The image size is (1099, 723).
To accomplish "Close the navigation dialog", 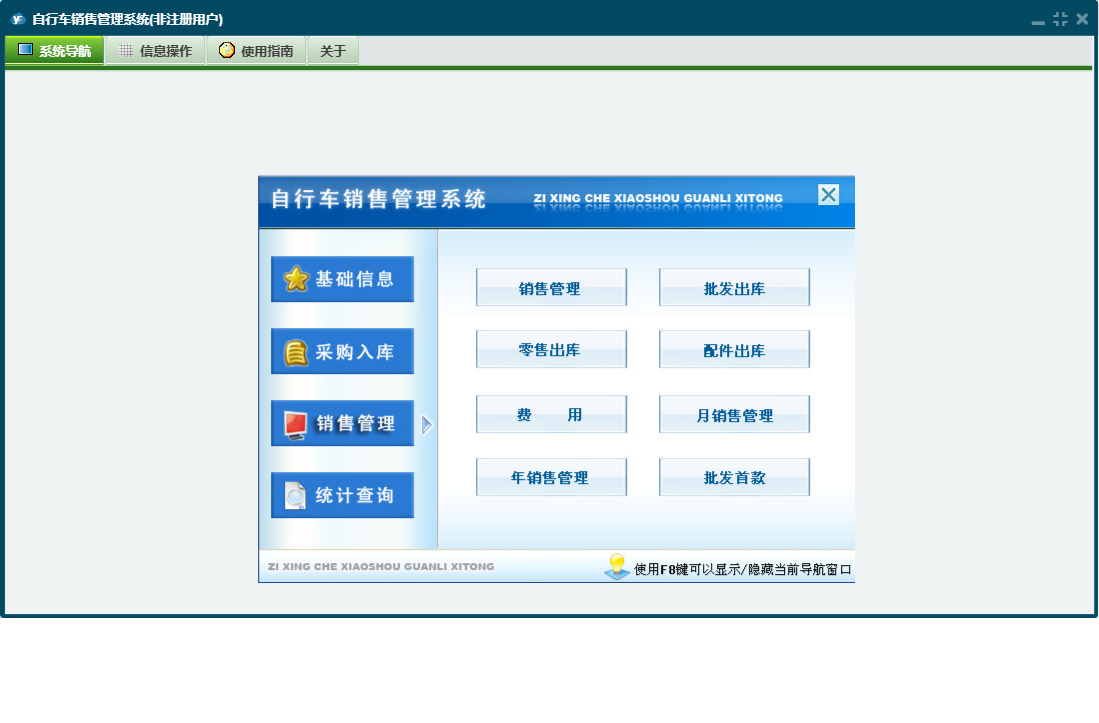I will pos(828,195).
